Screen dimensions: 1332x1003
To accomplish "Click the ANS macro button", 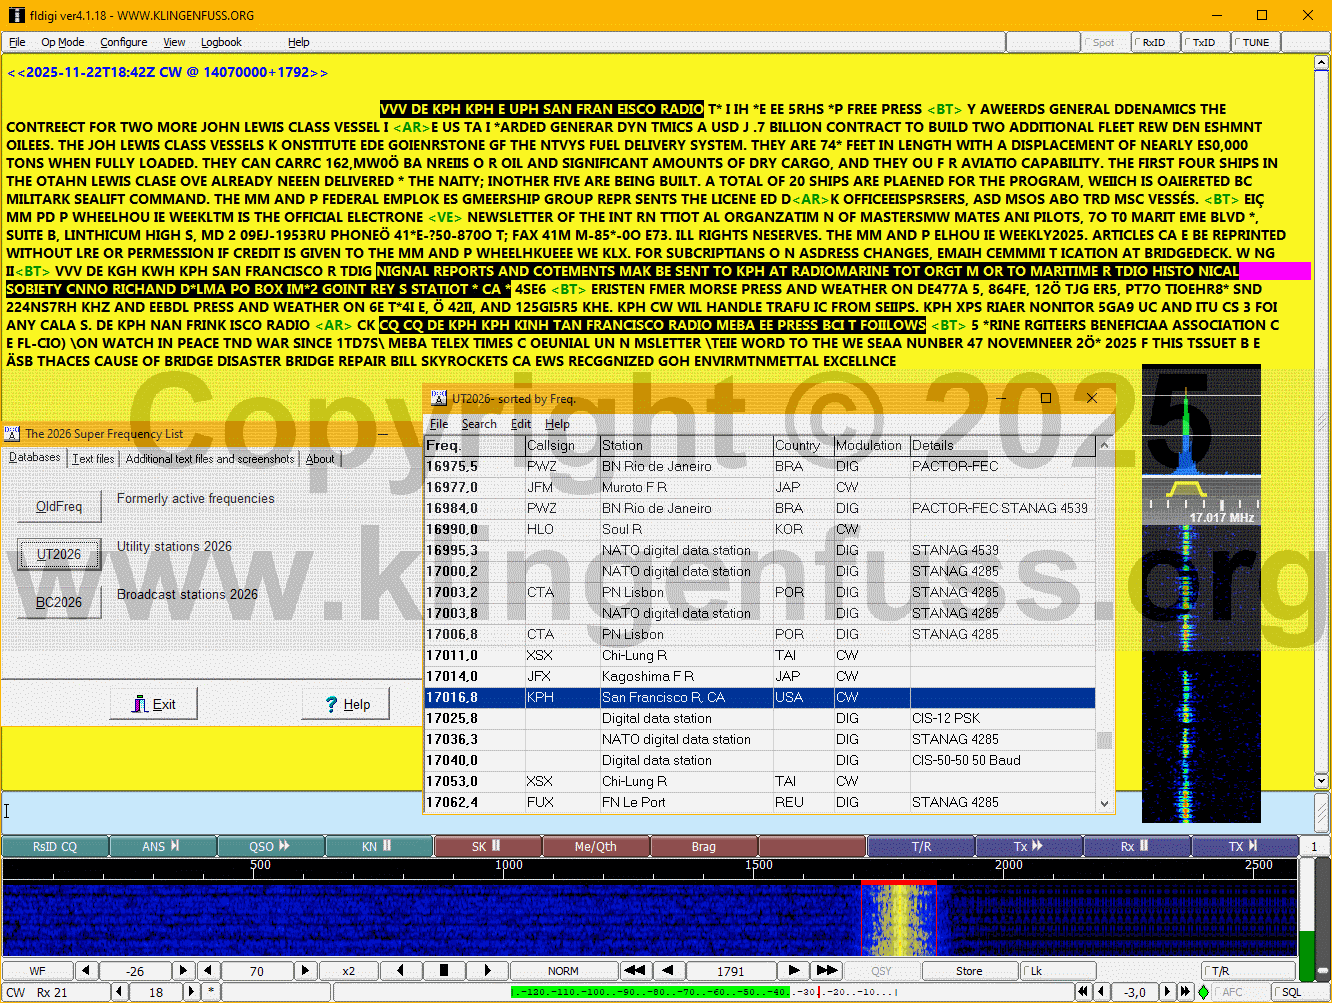I will (x=161, y=846).
